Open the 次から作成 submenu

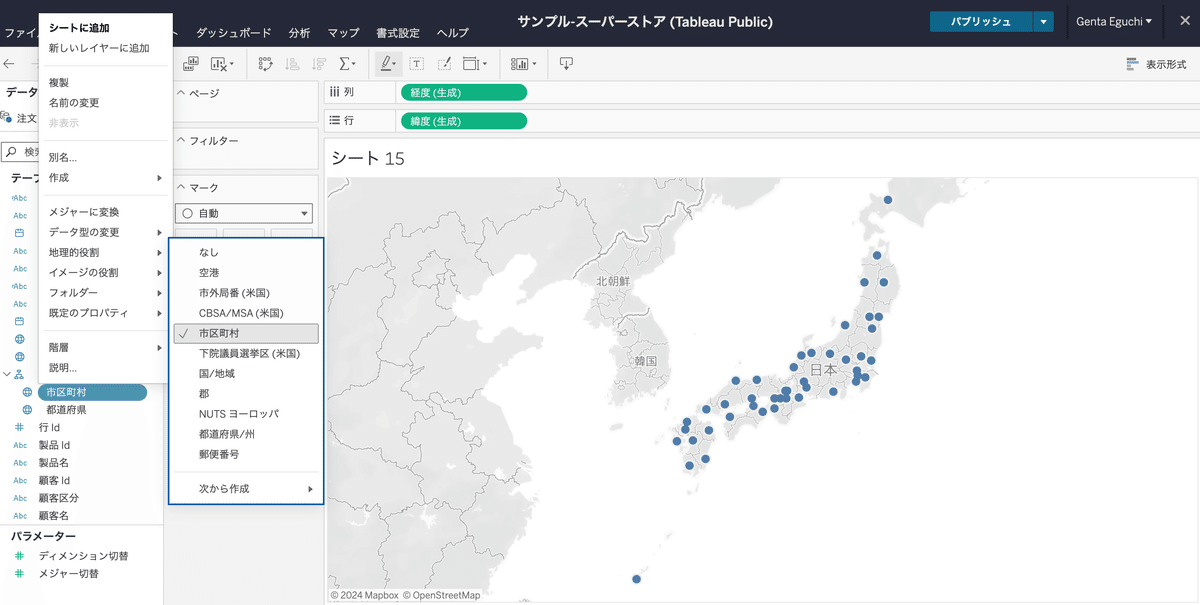coord(246,489)
